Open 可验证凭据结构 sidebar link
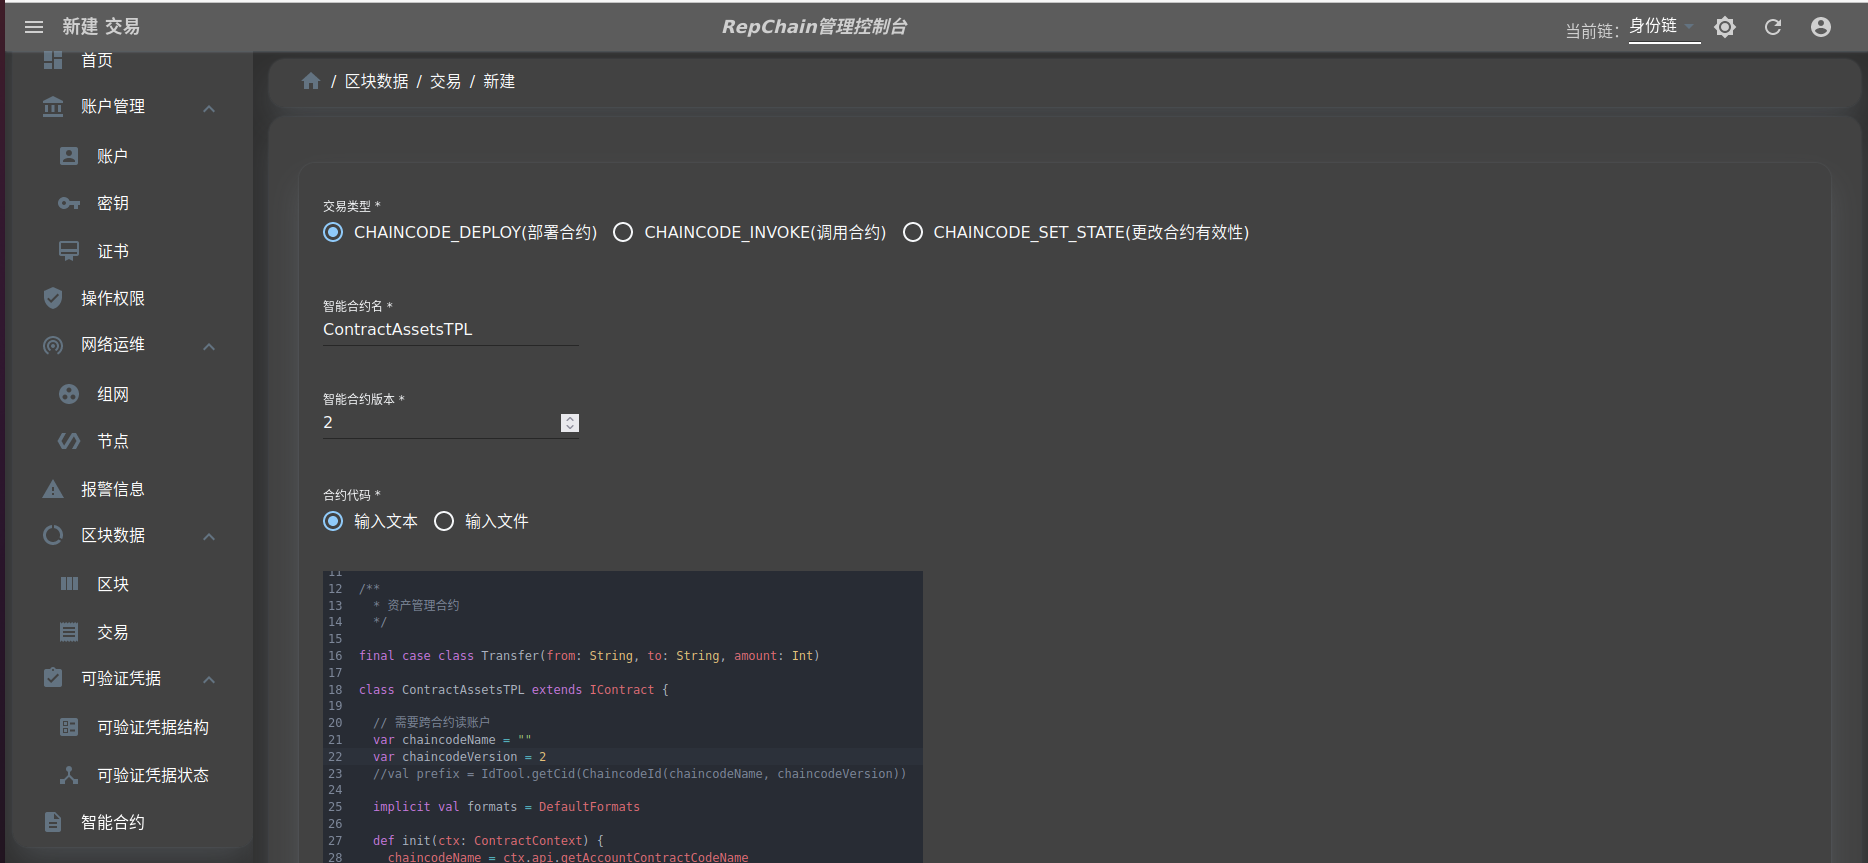1868x863 pixels. click(x=153, y=727)
